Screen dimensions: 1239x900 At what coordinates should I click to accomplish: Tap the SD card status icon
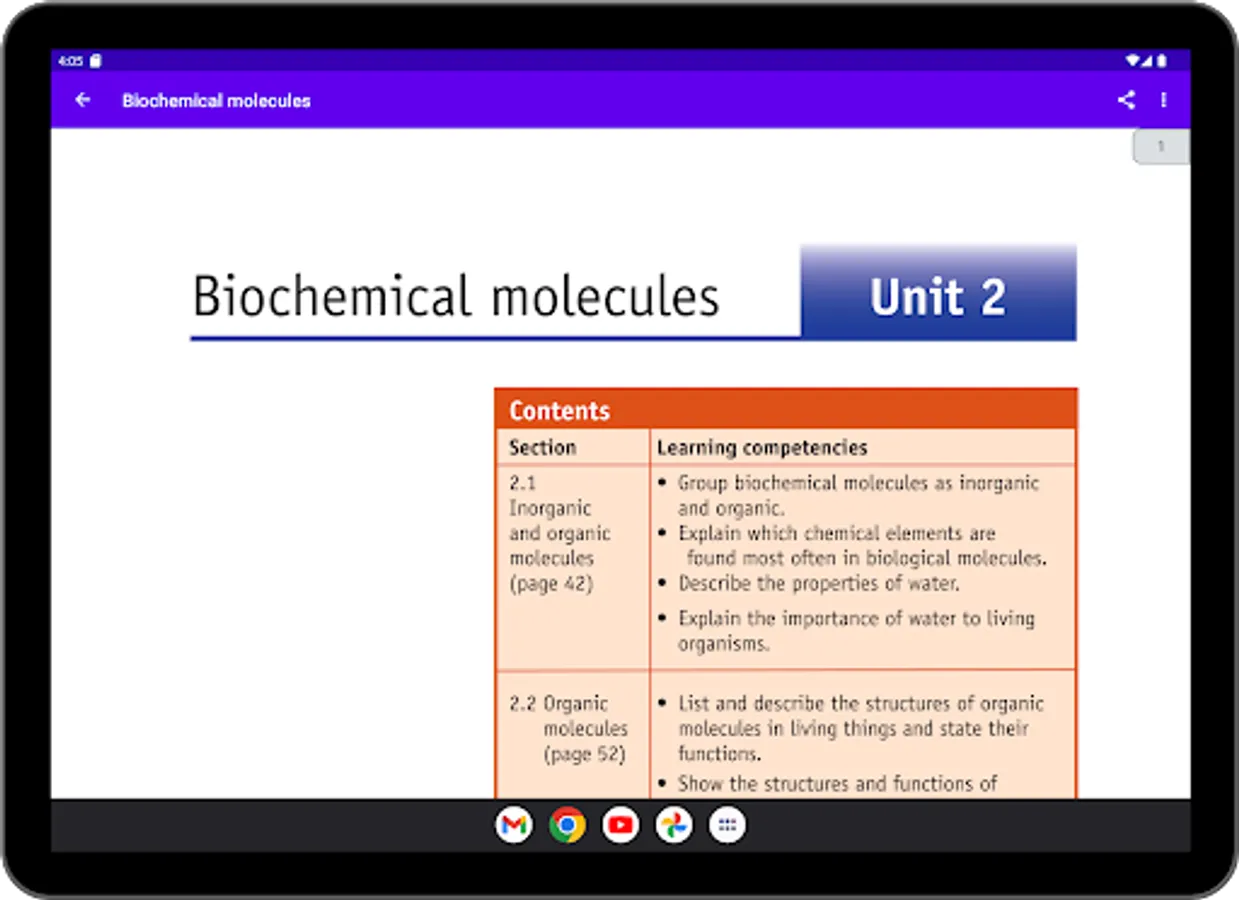[96, 61]
